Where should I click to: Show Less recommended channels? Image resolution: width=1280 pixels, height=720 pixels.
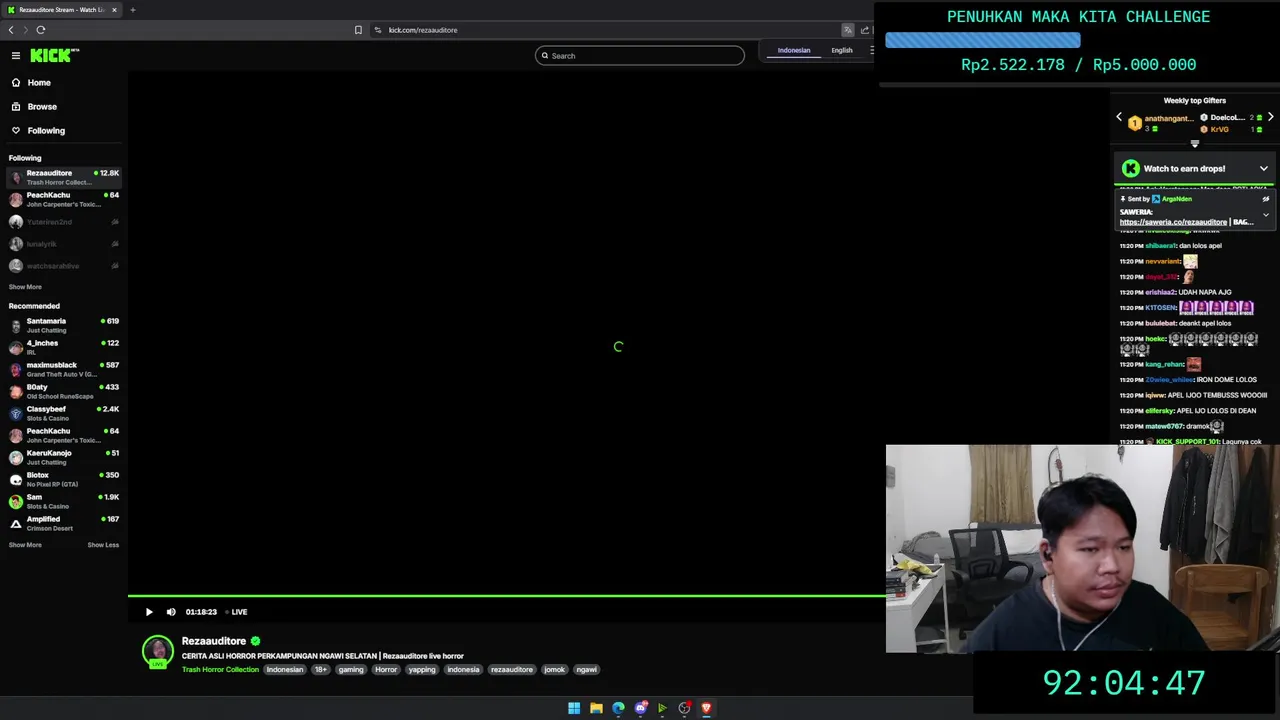point(103,545)
